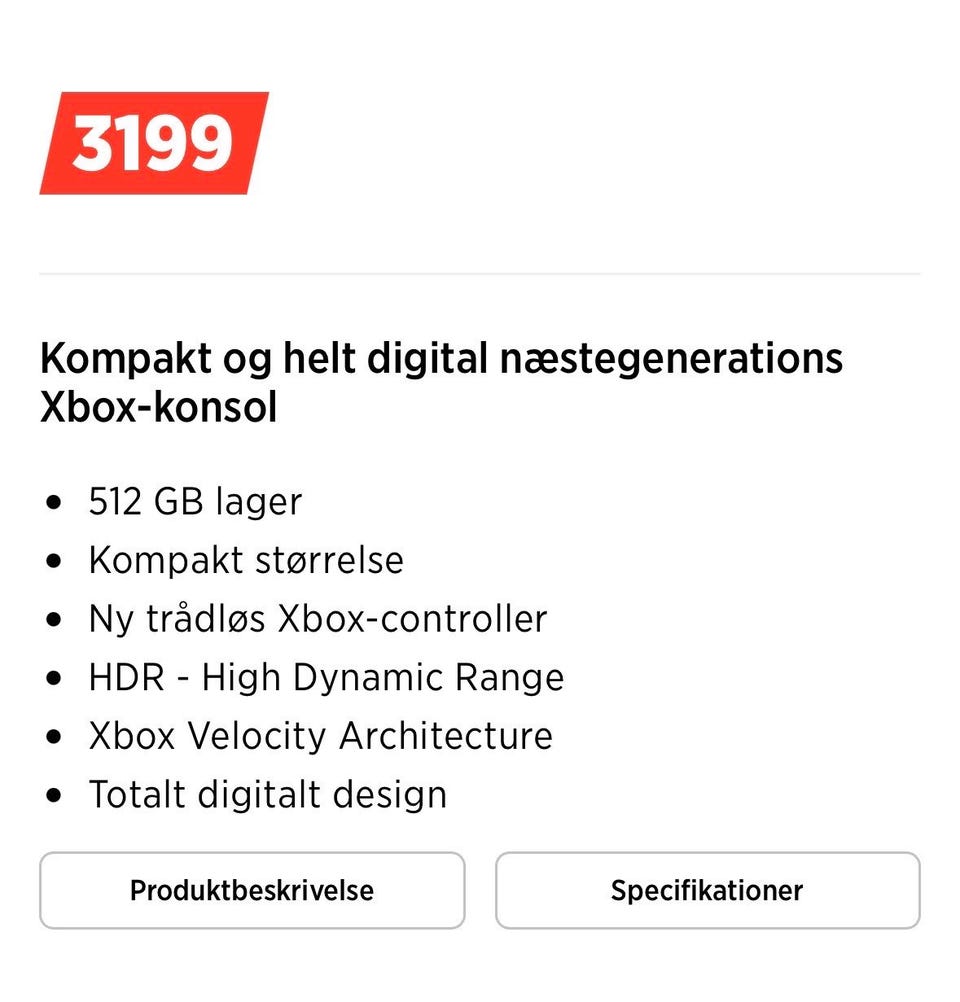Select the "Totalt digitalt design" feature text
This screenshot has height=1002, width=960.
point(267,795)
